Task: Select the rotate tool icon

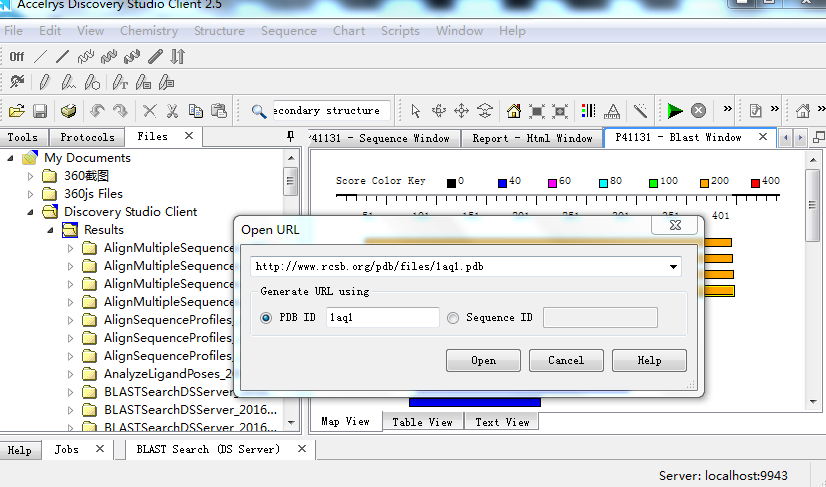Action: click(x=438, y=111)
